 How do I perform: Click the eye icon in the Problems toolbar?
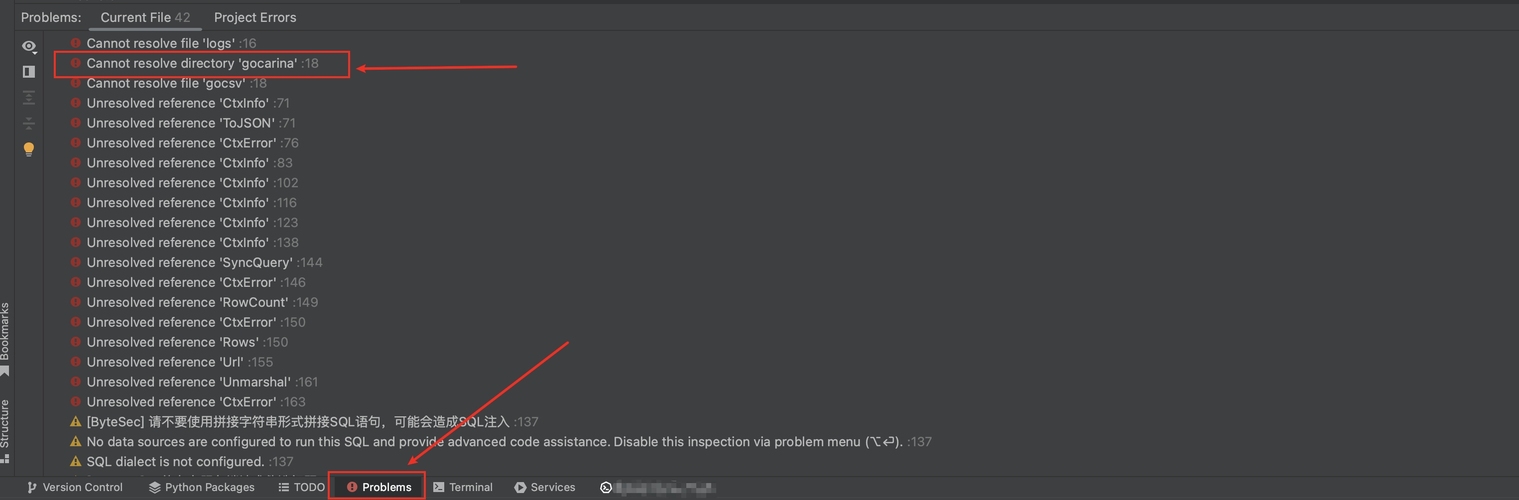pyautogui.click(x=29, y=46)
